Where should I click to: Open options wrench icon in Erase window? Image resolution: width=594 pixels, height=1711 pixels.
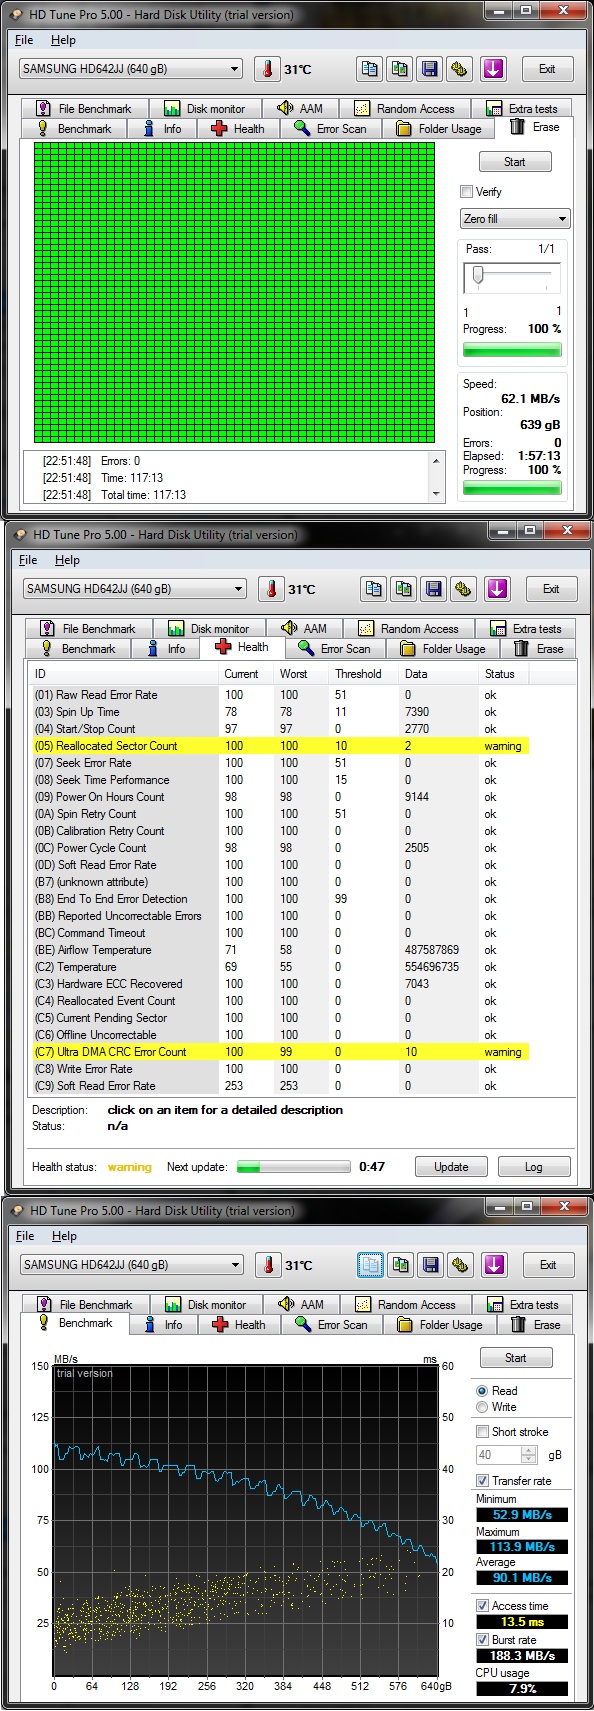point(460,69)
